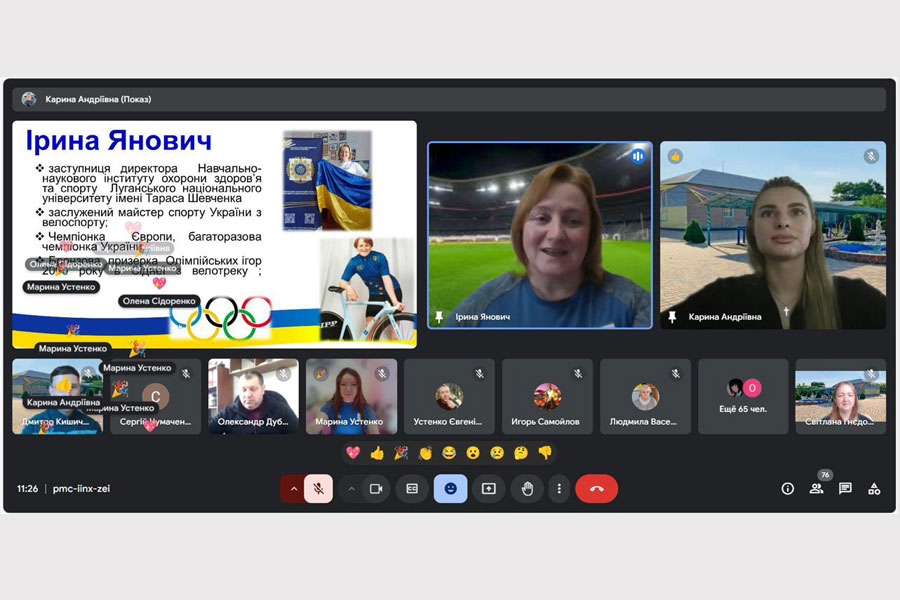The height and width of the screenshot is (600, 900).
Task: Select Світлана Гнєдо... participant tile
Action: click(840, 396)
